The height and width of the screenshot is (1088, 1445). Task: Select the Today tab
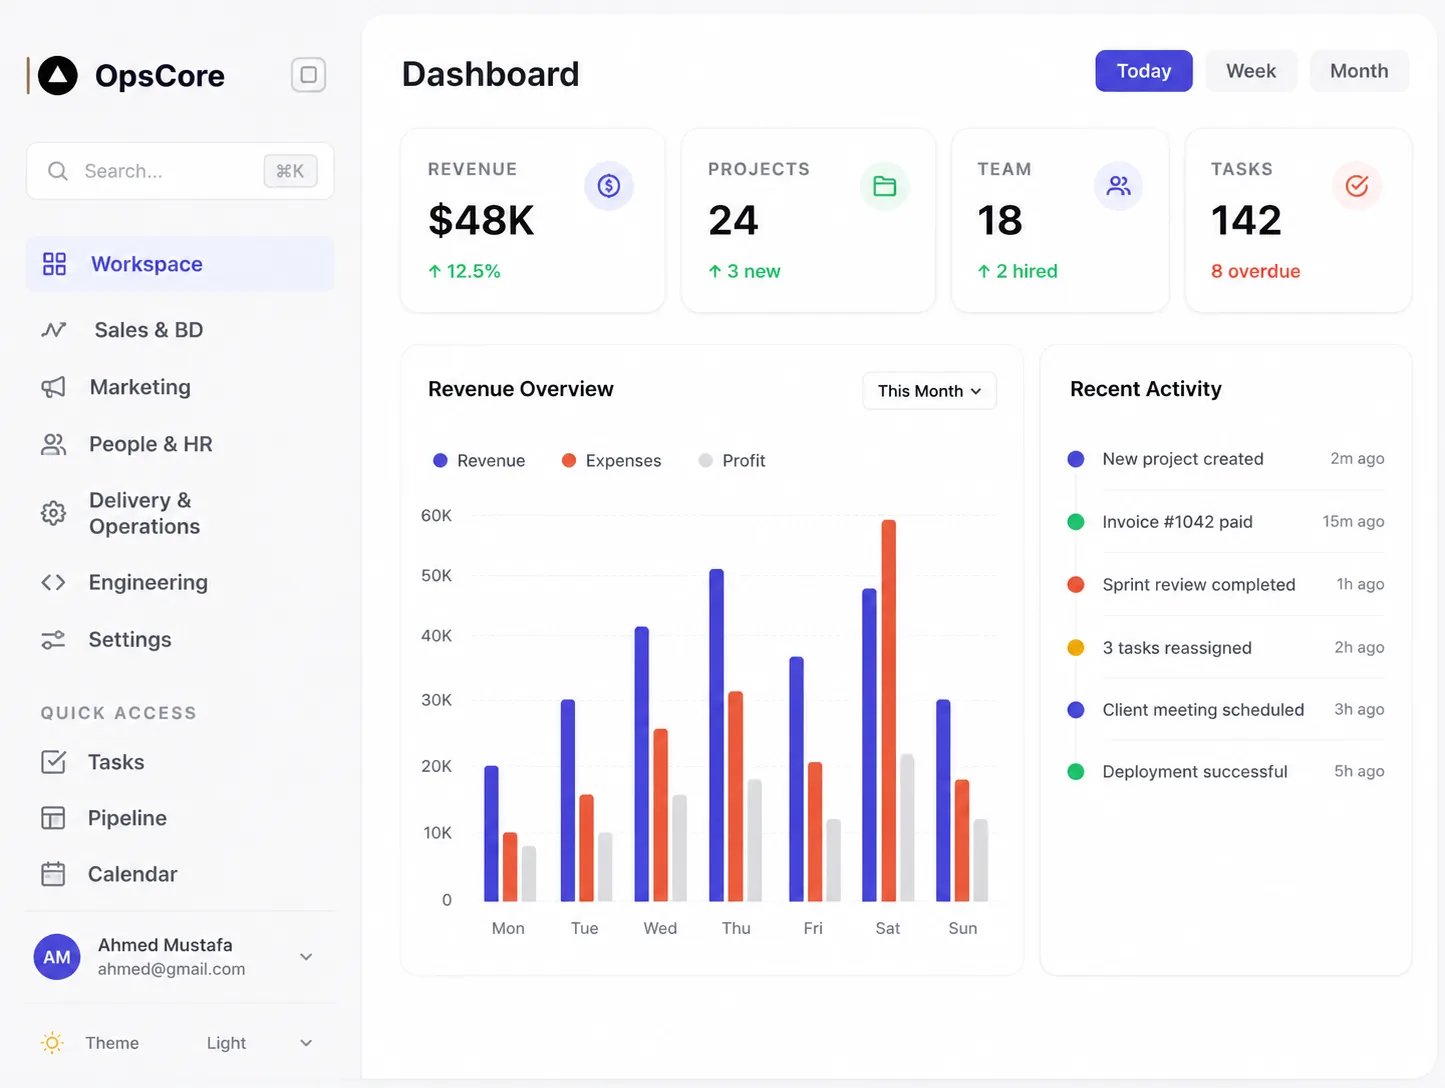tap(1144, 71)
